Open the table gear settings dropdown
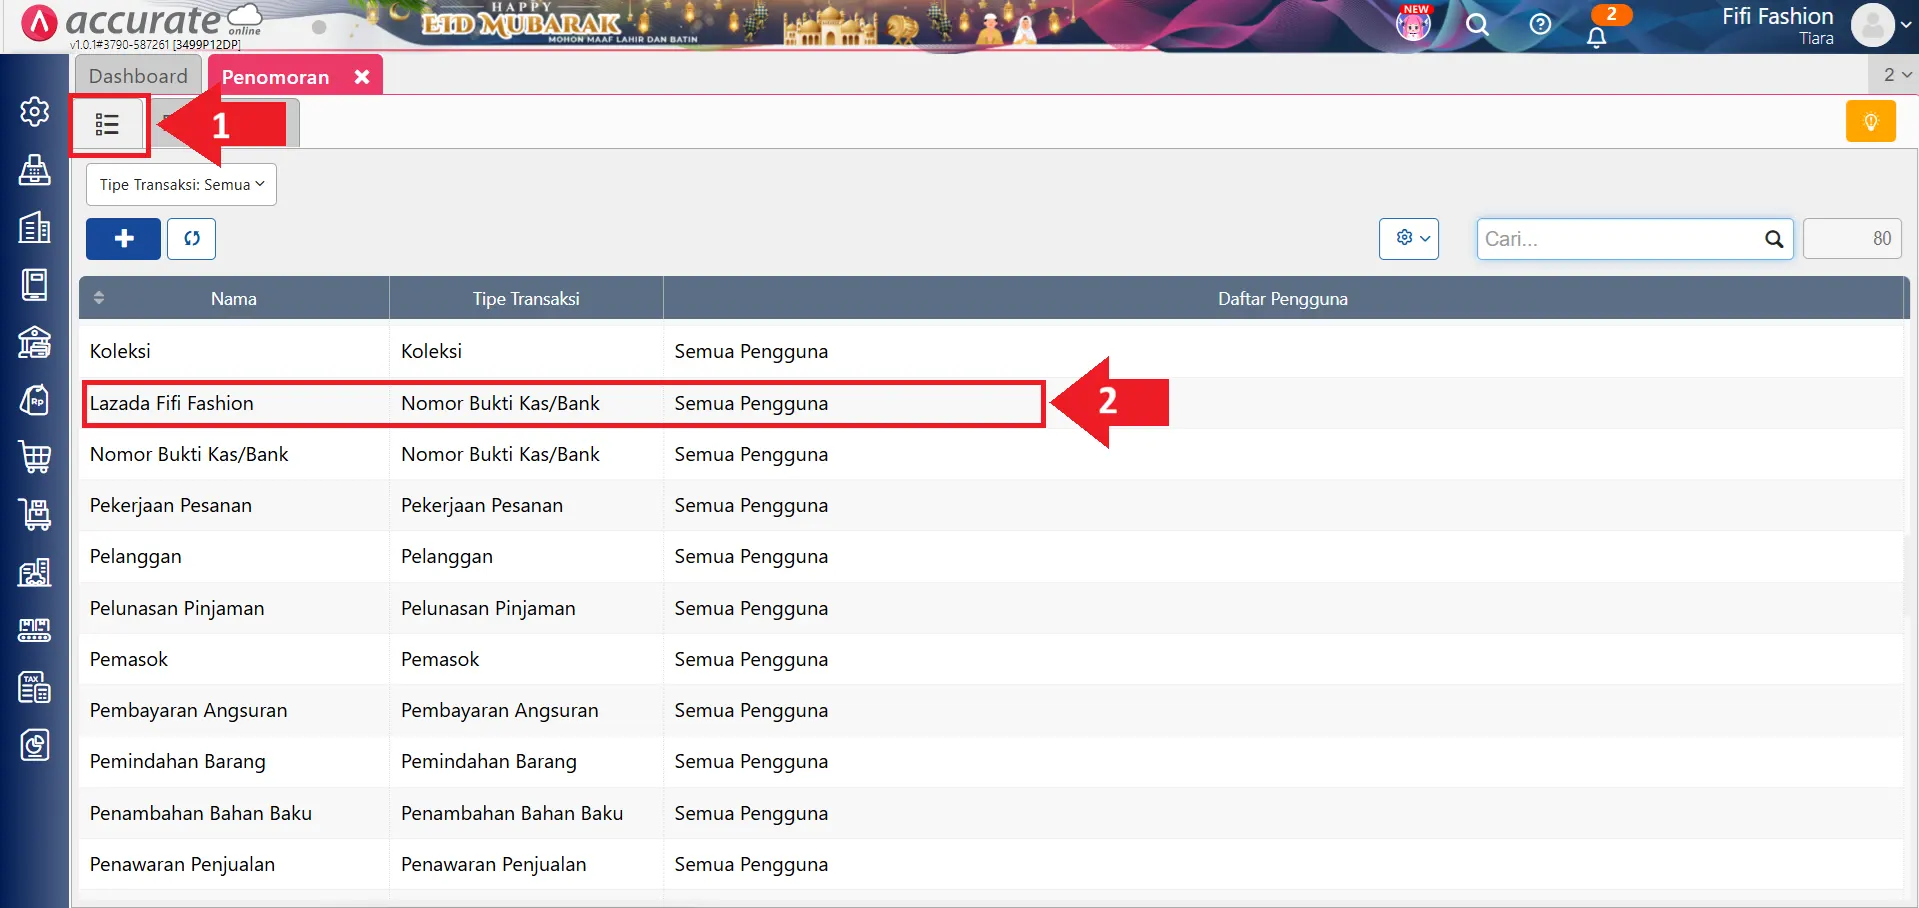The image size is (1919, 908). pos(1408,239)
